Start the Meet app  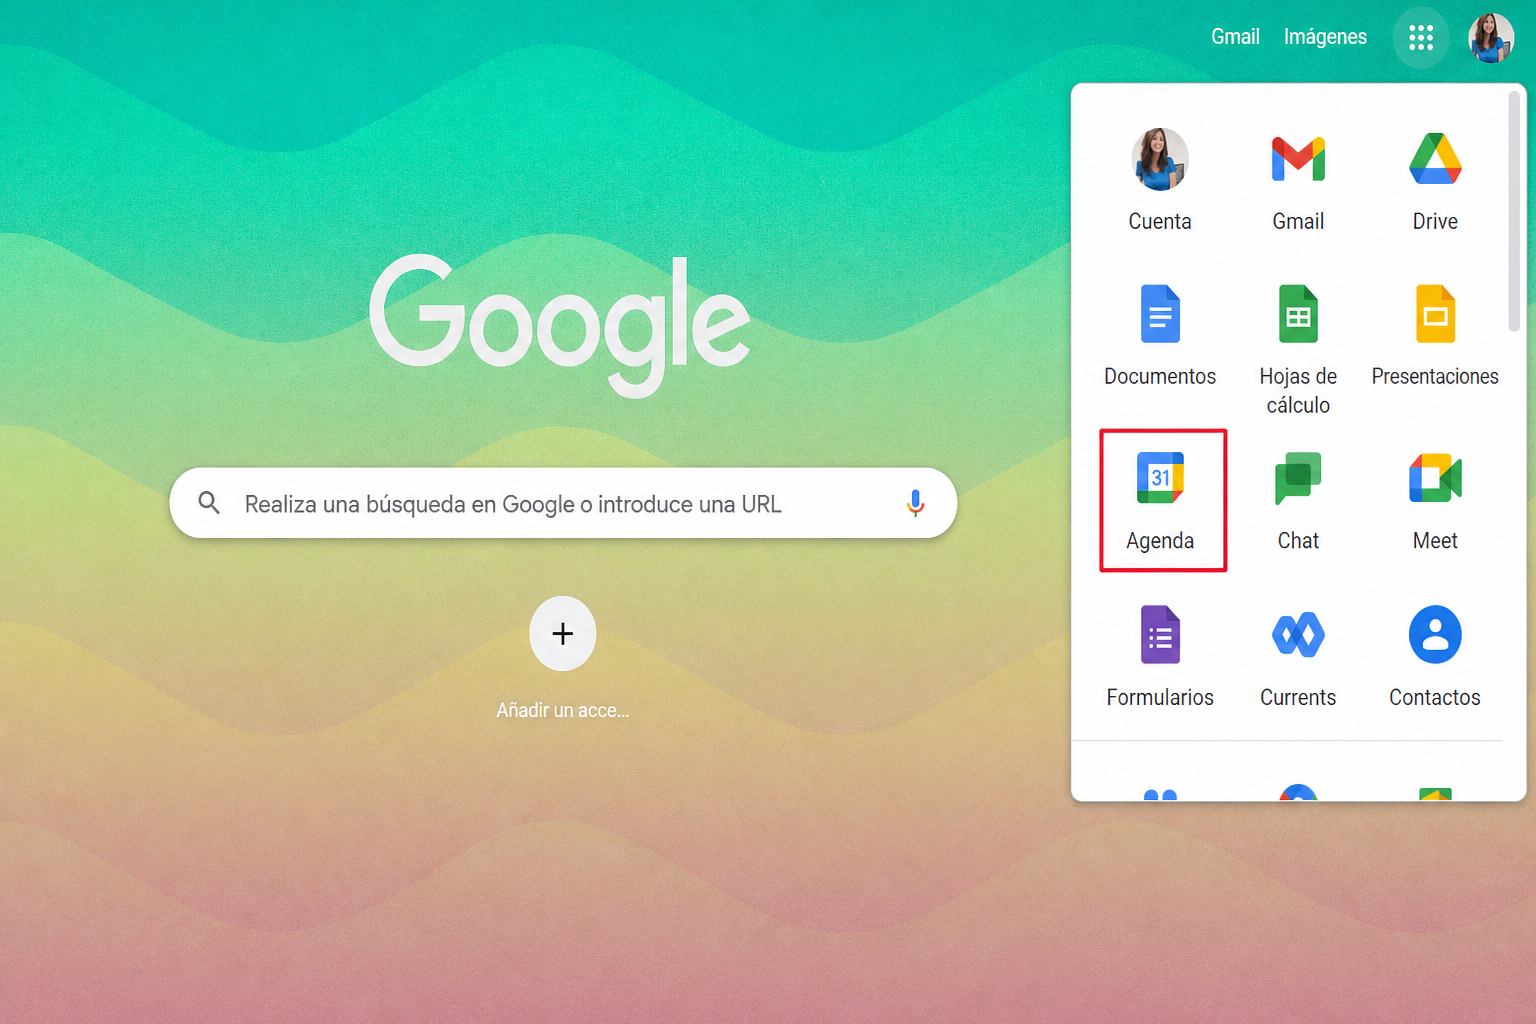coord(1435,501)
